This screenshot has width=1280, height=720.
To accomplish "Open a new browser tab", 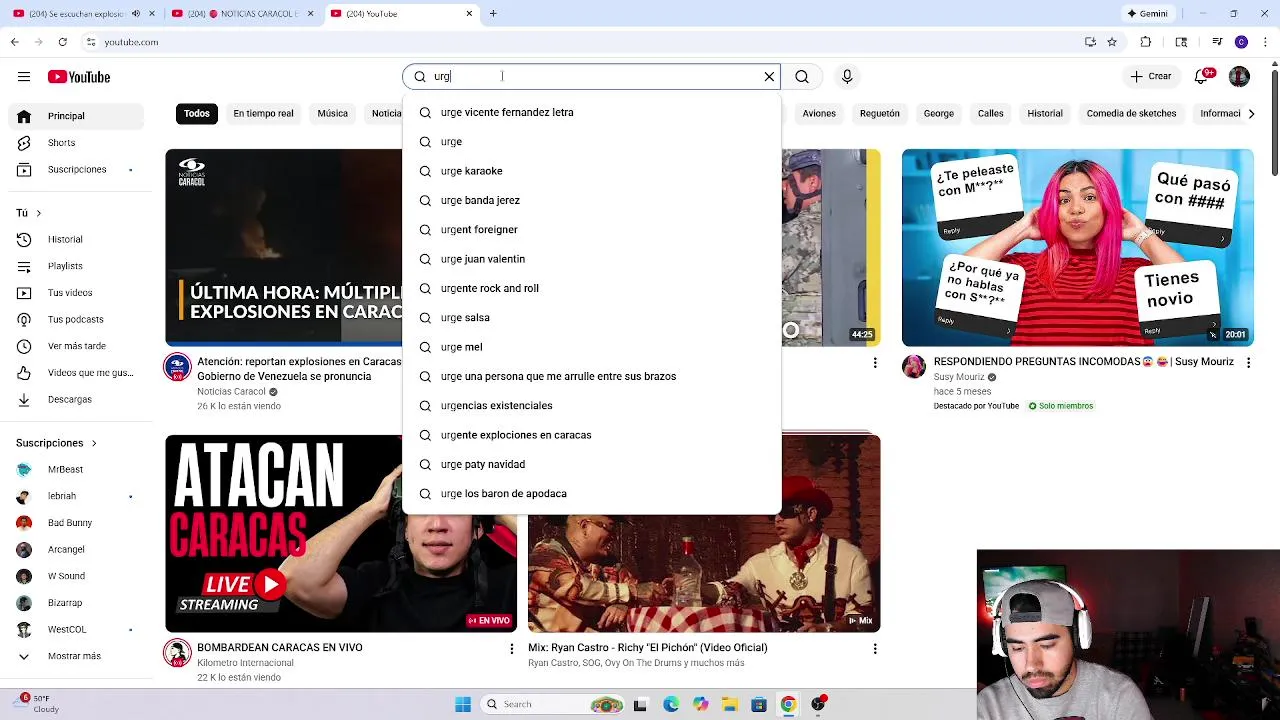I will (493, 14).
